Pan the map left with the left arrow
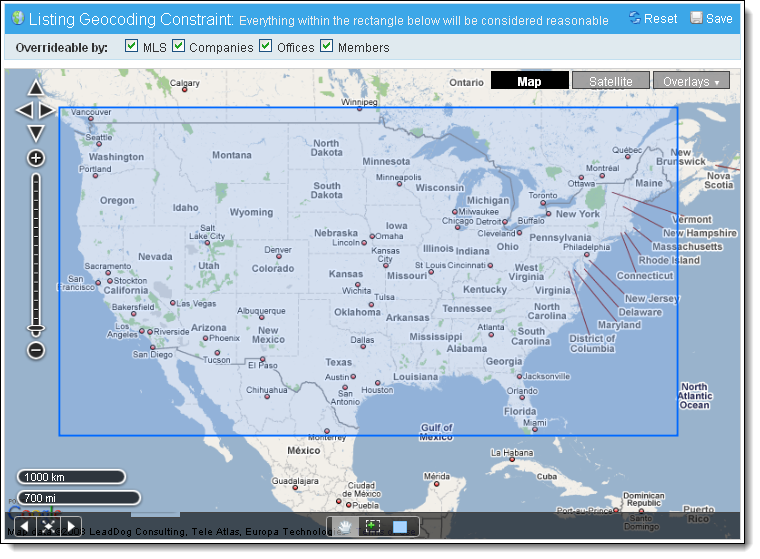 (25, 111)
